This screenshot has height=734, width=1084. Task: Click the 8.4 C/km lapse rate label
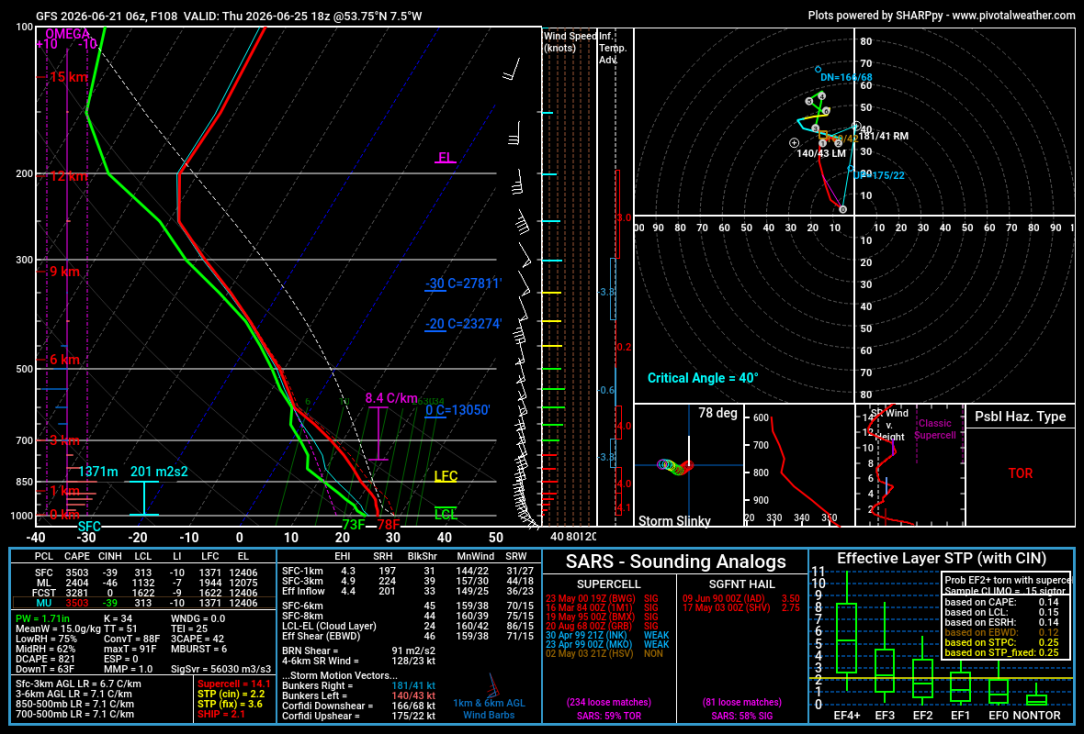[x=391, y=398]
